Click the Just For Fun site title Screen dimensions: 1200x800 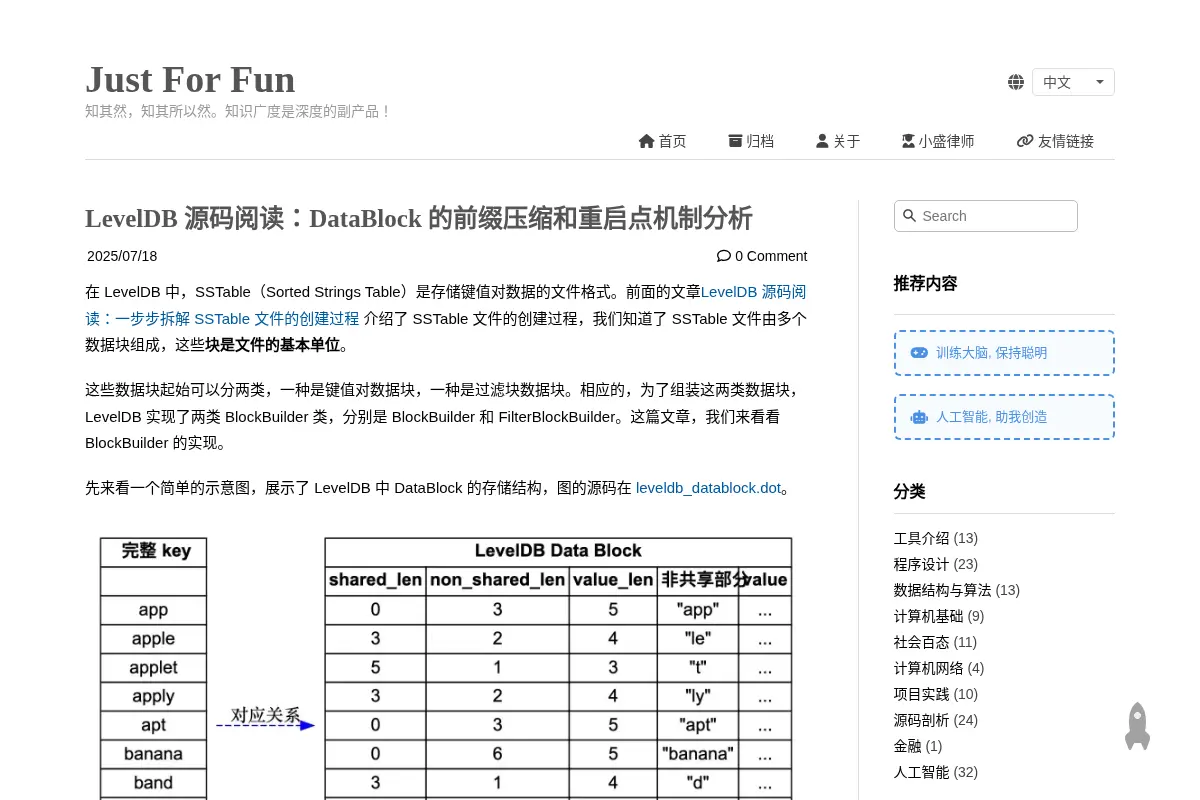coord(190,79)
